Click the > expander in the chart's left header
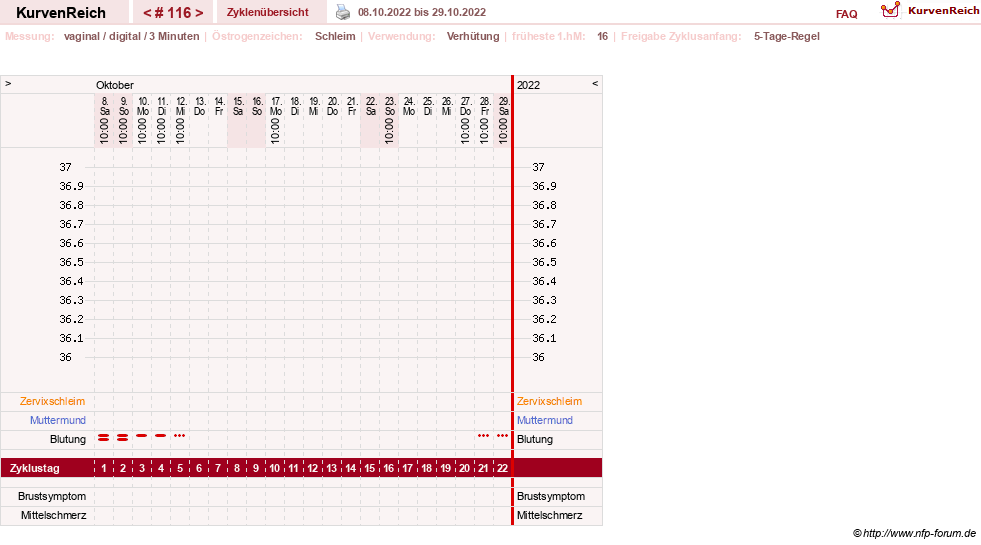The image size is (981, 545). pos(8,83)
